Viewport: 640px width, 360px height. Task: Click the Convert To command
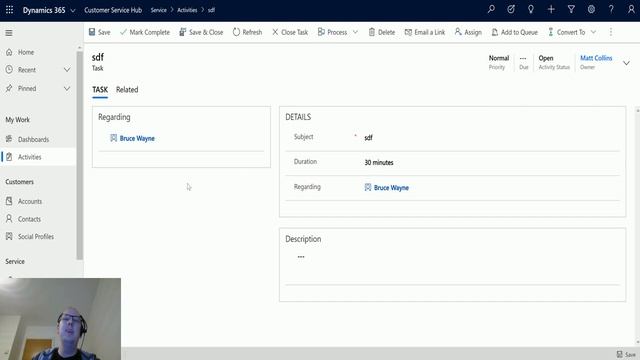point(567,32)
